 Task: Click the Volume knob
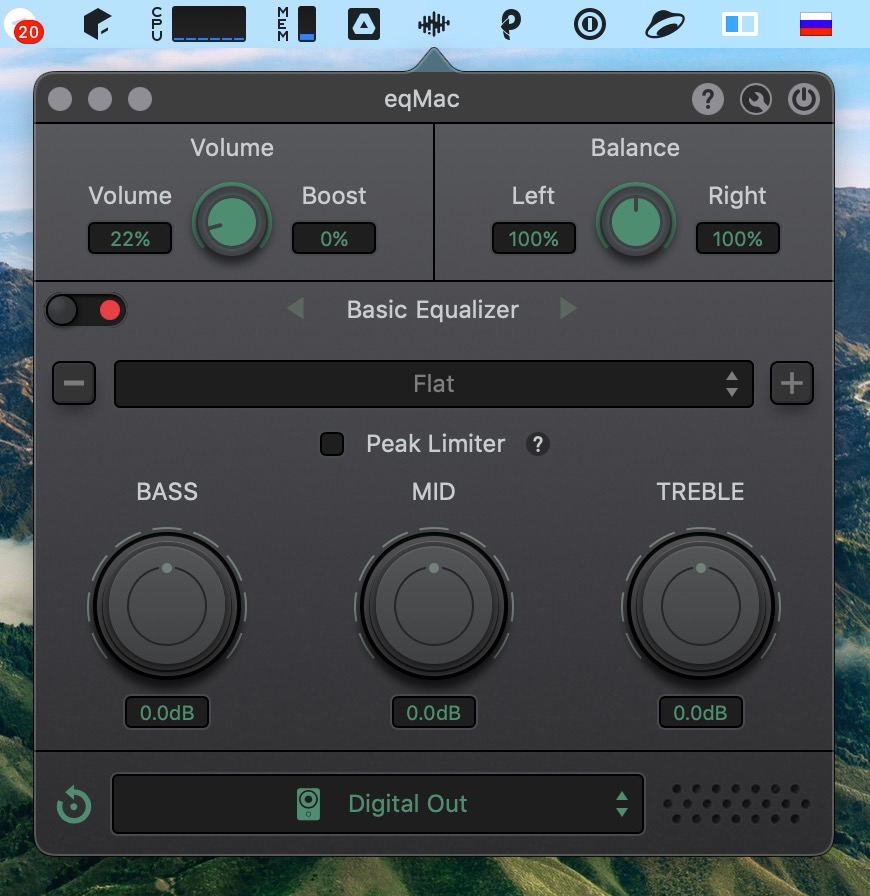pos(232,223)
